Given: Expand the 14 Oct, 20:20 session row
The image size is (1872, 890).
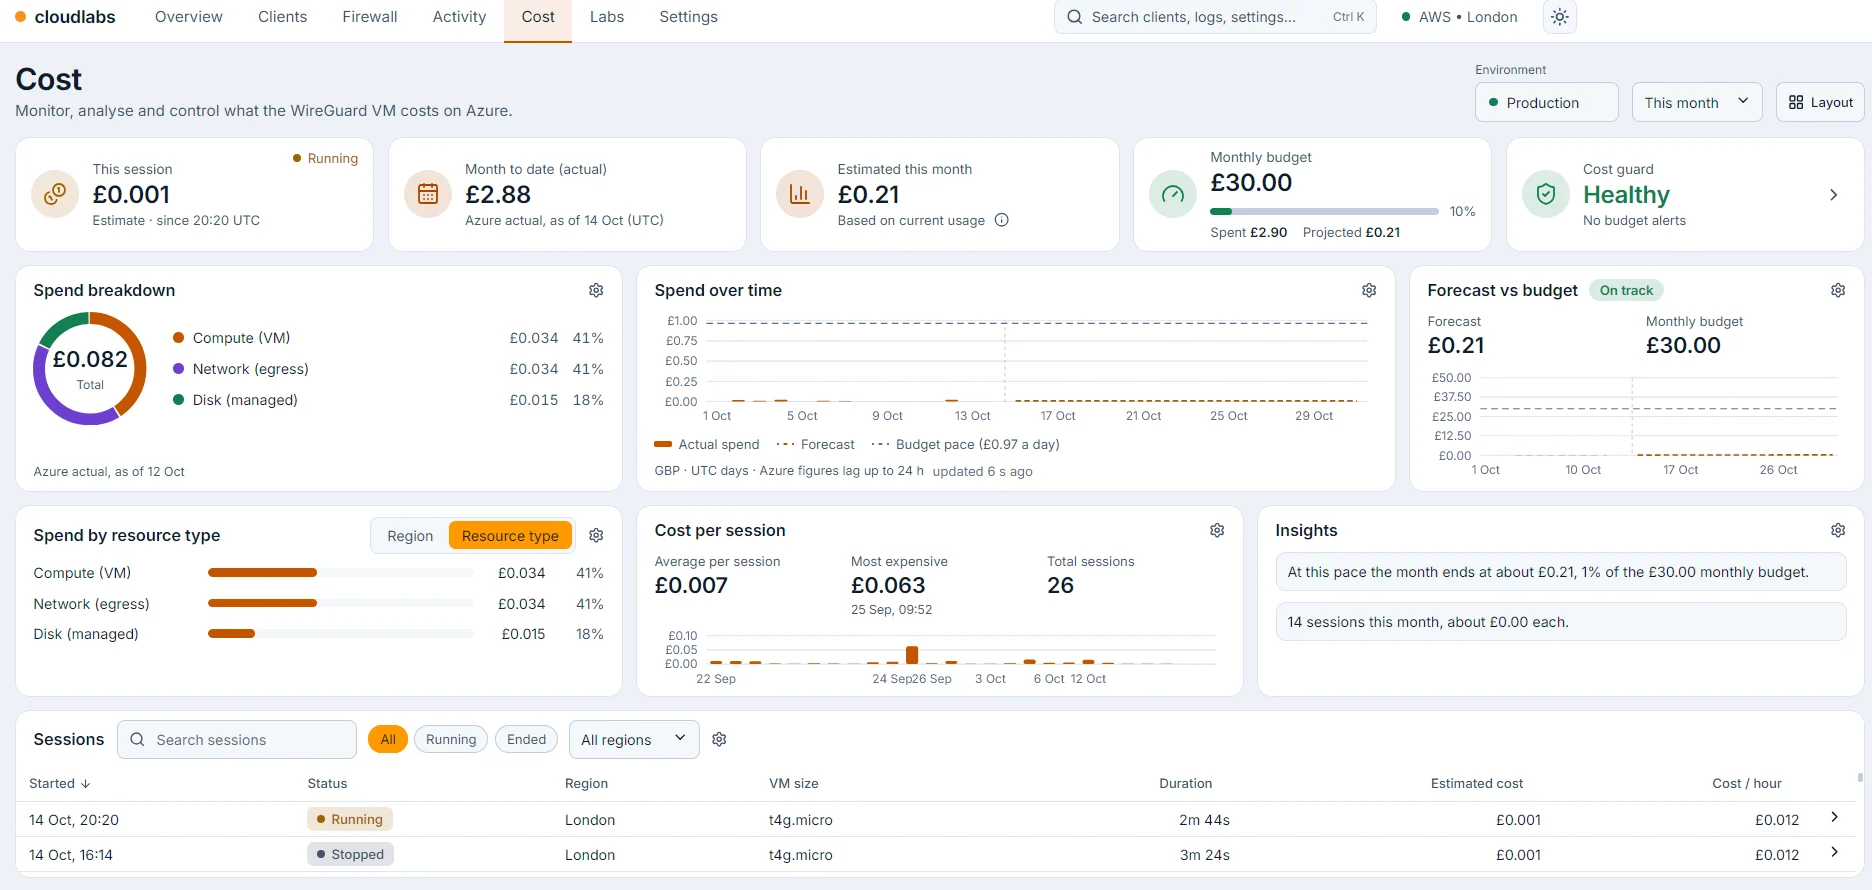Looking at the screenshot, I should coord(1834,817).
